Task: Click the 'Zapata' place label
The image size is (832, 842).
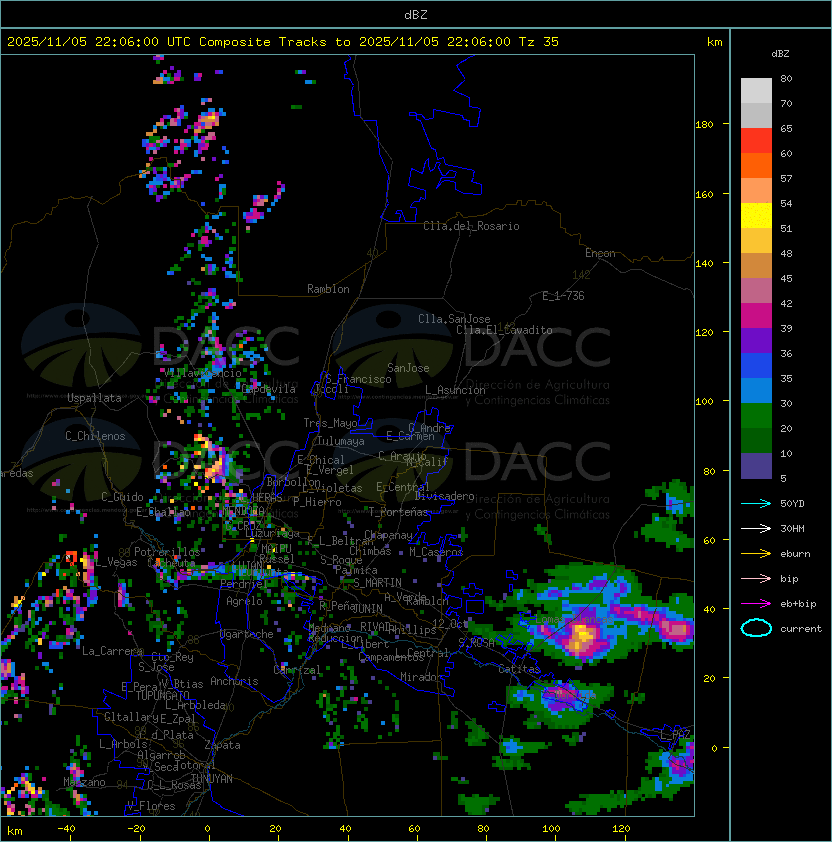Action: coord(222,745)
